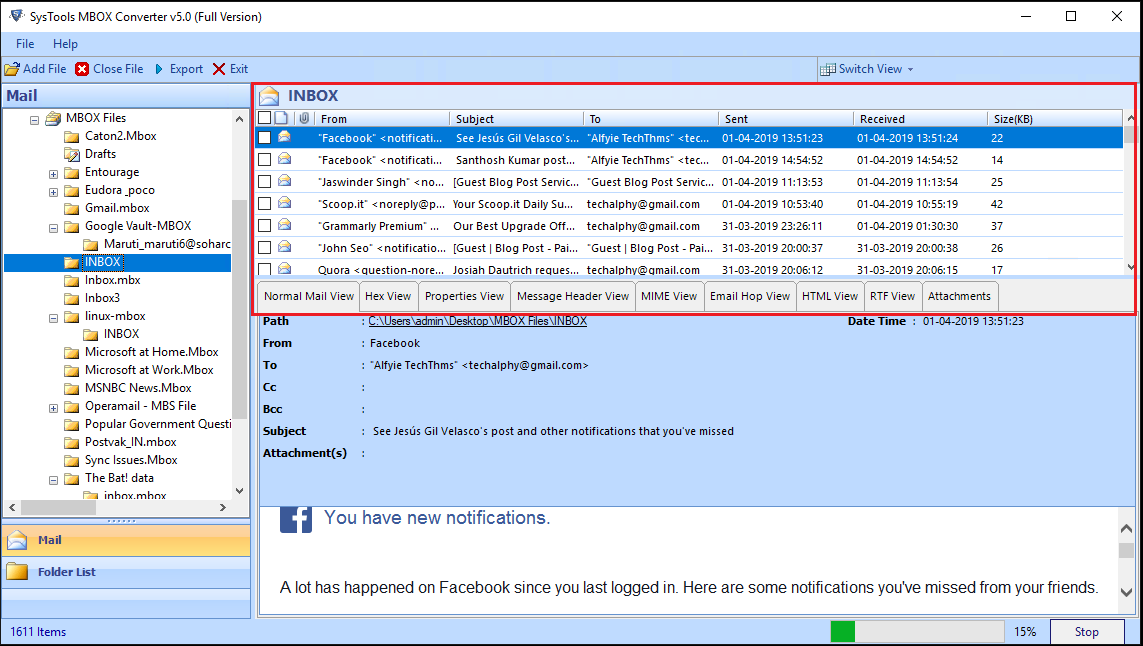Toggle the select-all checkbox in header
The height and width of the screenshot is (646, 1143).
[x=265, y=117]
